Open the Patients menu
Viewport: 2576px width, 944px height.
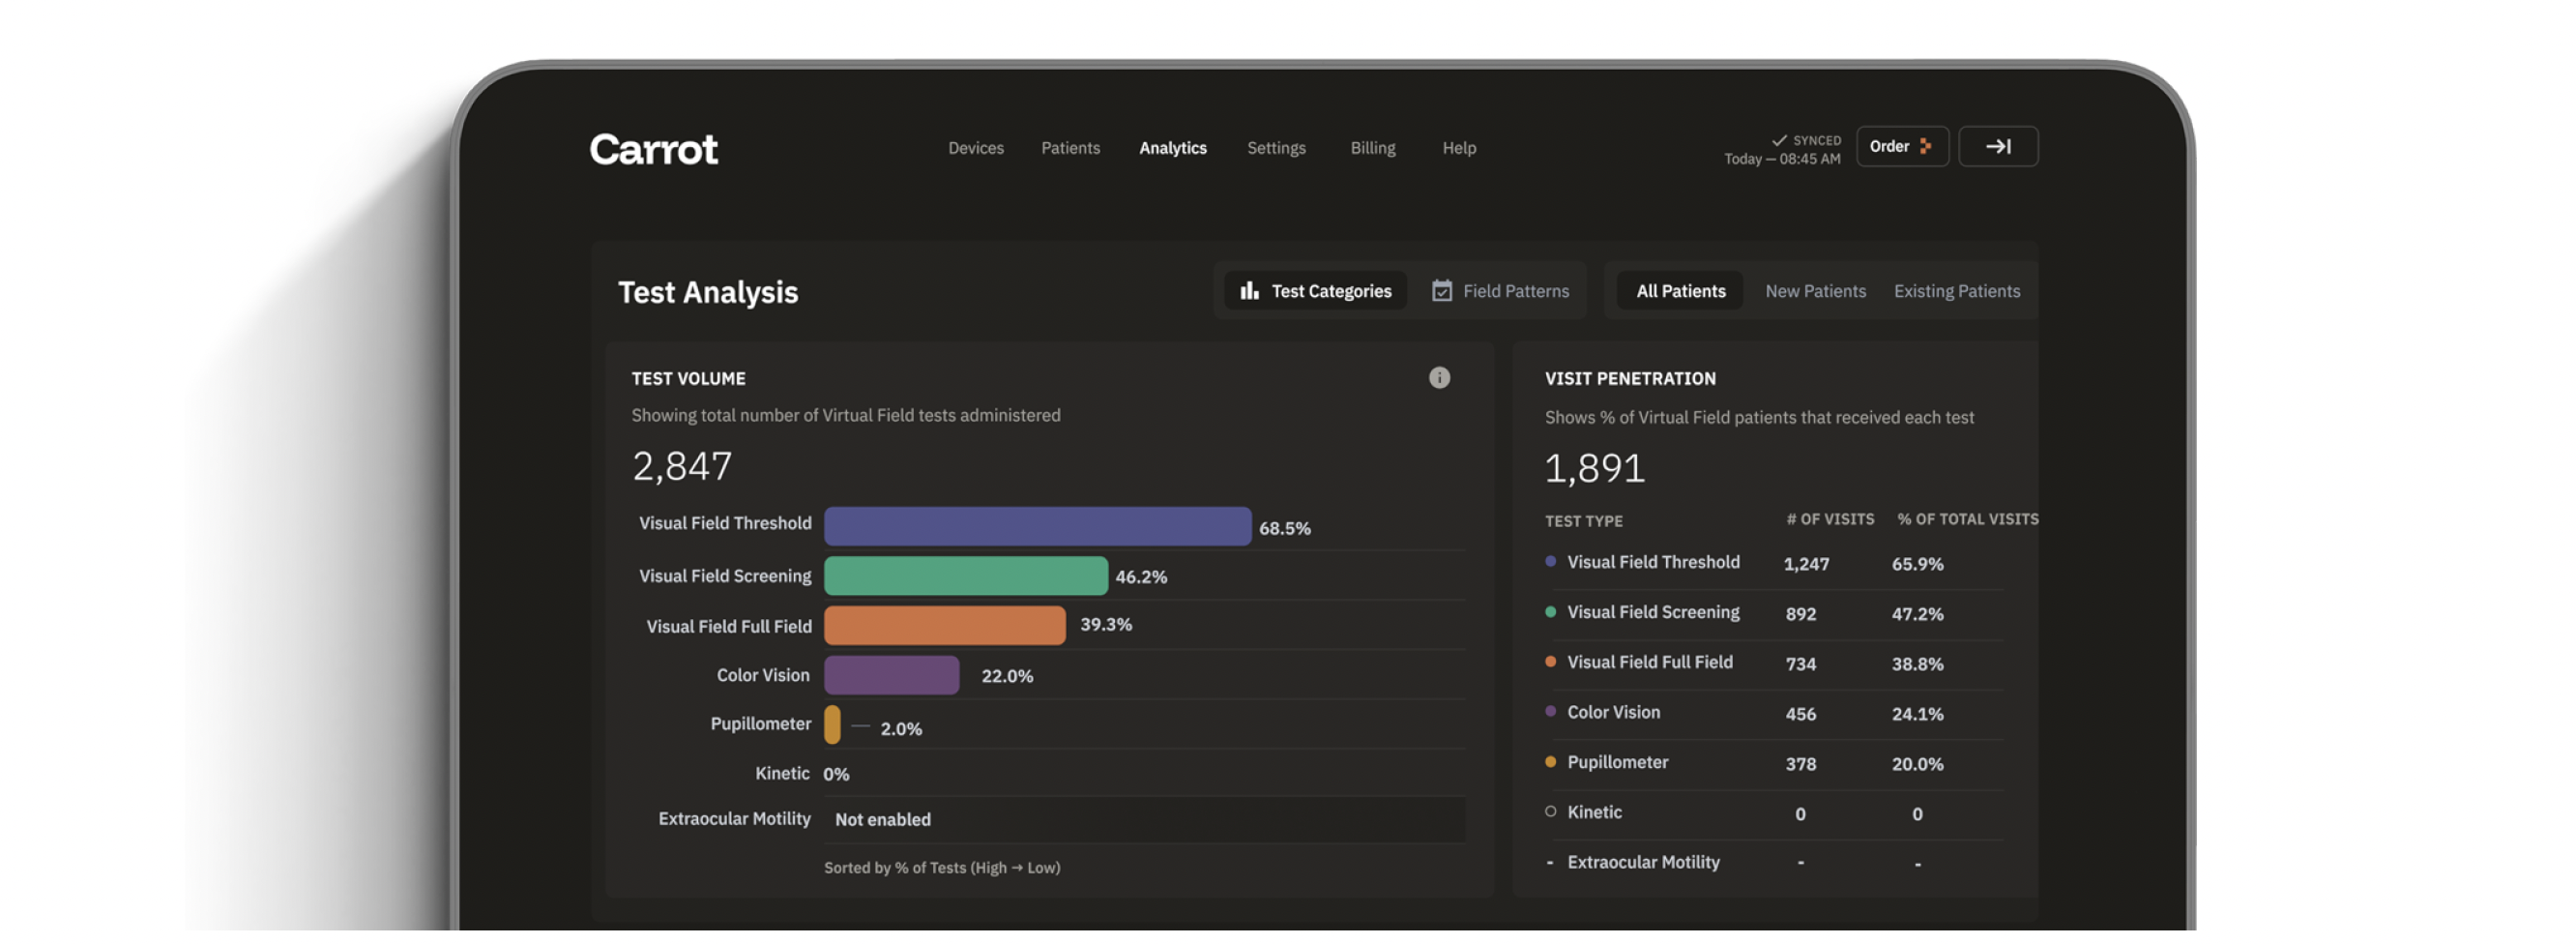coord(1070,148)
